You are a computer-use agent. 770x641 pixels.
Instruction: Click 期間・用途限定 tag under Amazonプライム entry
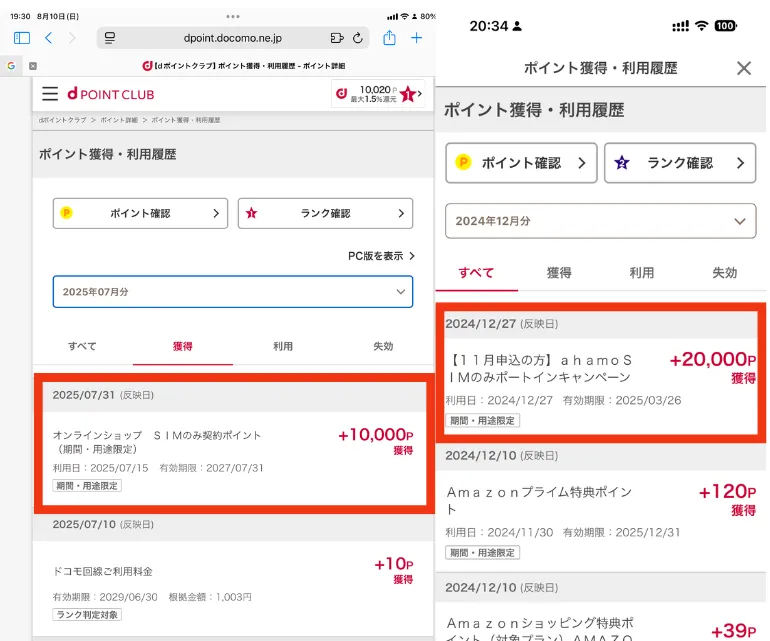click(x=482, y=553)
